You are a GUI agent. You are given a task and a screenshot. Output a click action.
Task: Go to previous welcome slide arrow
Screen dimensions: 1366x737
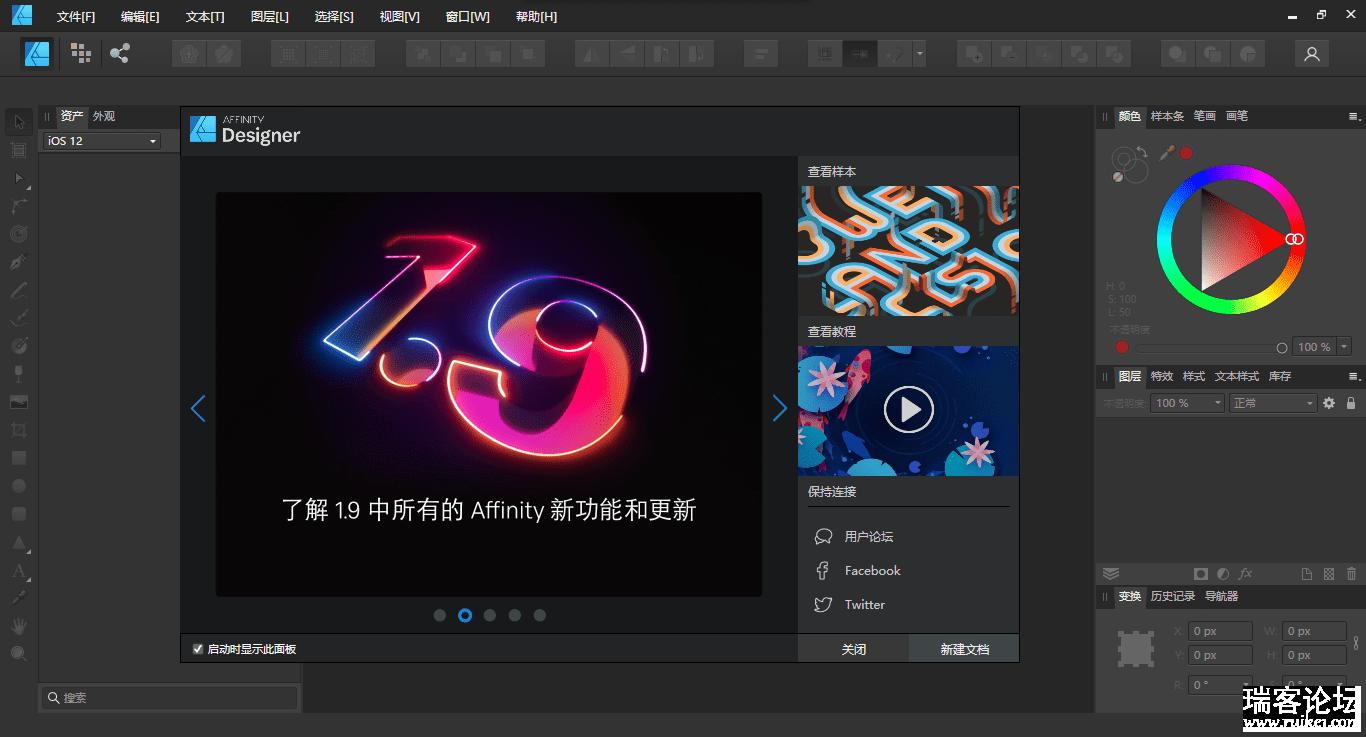pos(198,408)
